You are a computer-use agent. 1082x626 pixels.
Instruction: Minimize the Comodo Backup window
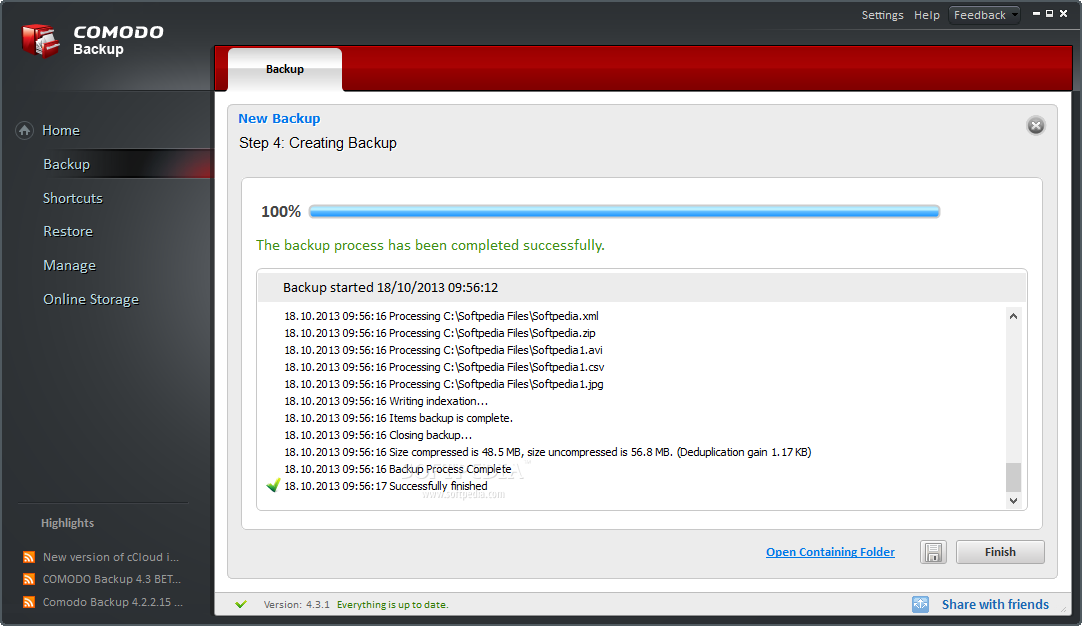[1036, 13]
